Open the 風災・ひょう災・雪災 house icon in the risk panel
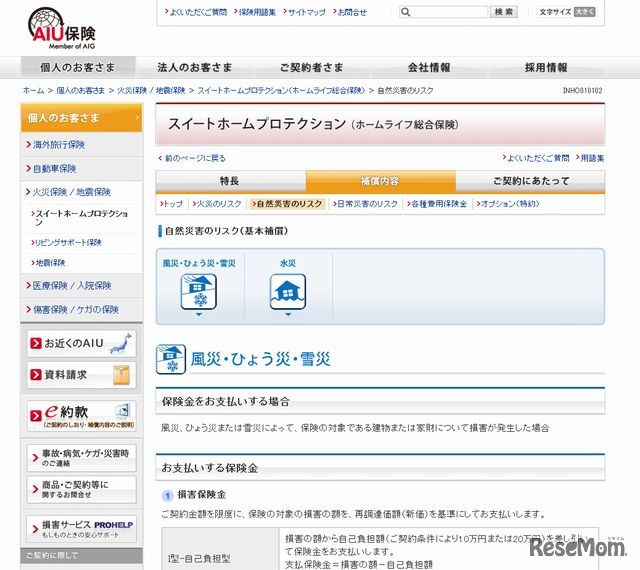Viewport: 640px width, 570px height. pyautogui.click(x=199, y=292)
